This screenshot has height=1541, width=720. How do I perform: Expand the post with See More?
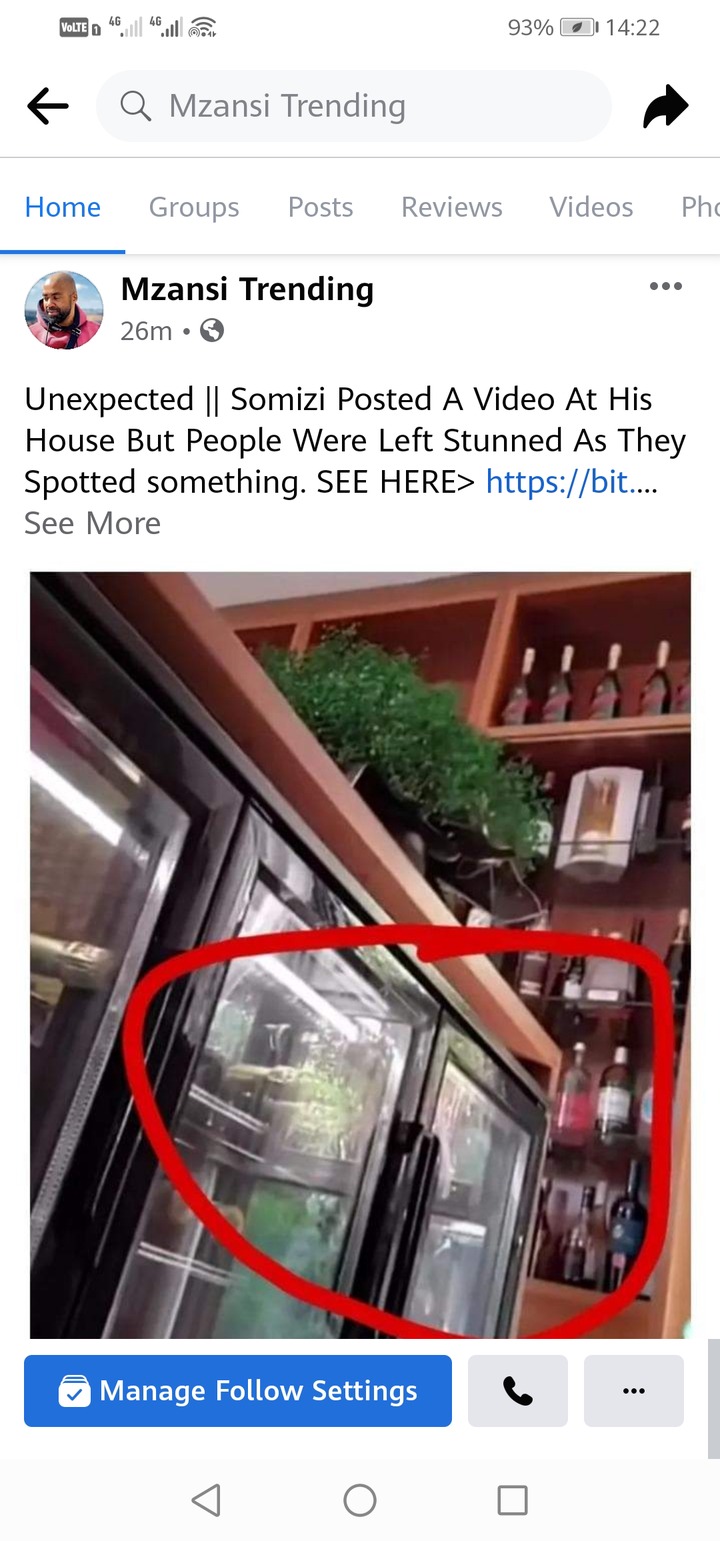coord(92,523)
